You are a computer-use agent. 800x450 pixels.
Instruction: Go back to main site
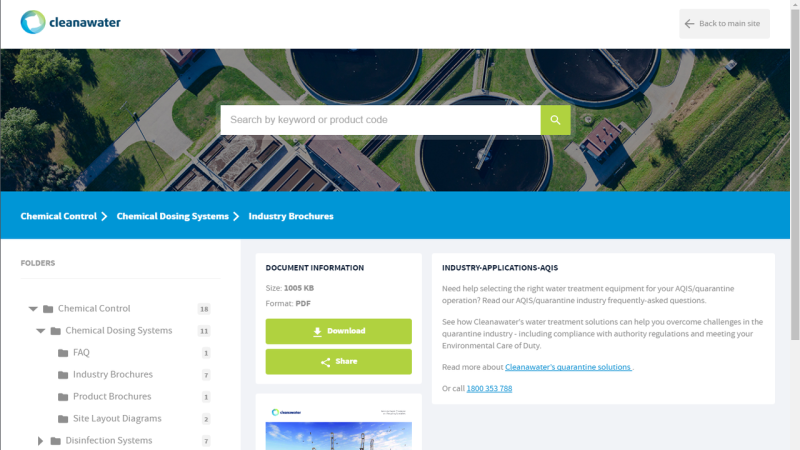click(724, 24)
